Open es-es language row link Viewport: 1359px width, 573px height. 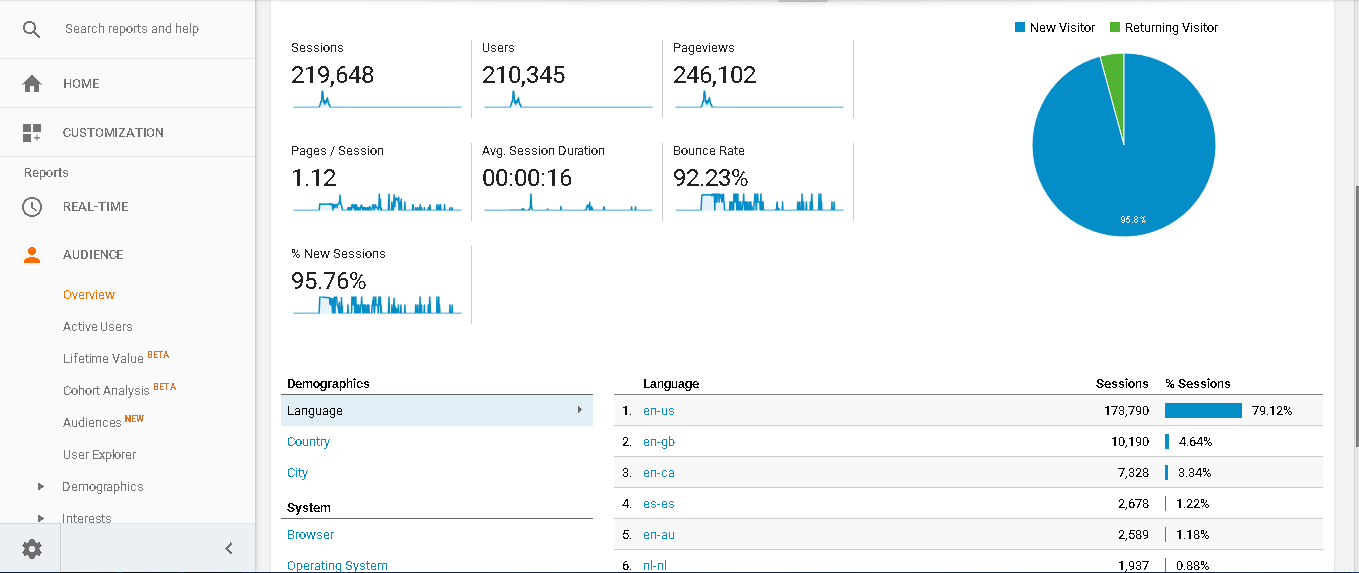(x=659, y=504)
